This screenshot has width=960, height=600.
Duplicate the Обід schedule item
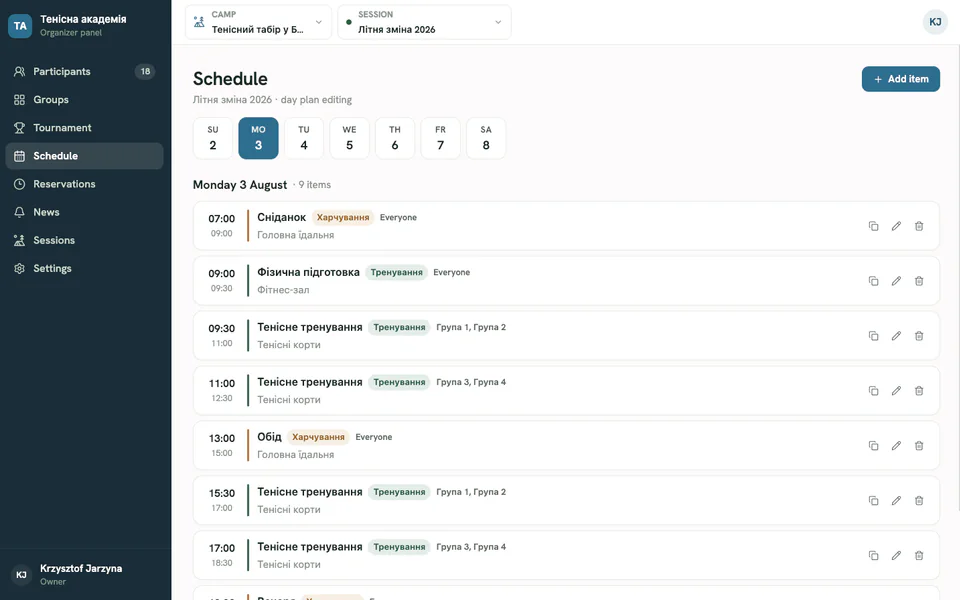pyautogui.click(x=874, y=446)
